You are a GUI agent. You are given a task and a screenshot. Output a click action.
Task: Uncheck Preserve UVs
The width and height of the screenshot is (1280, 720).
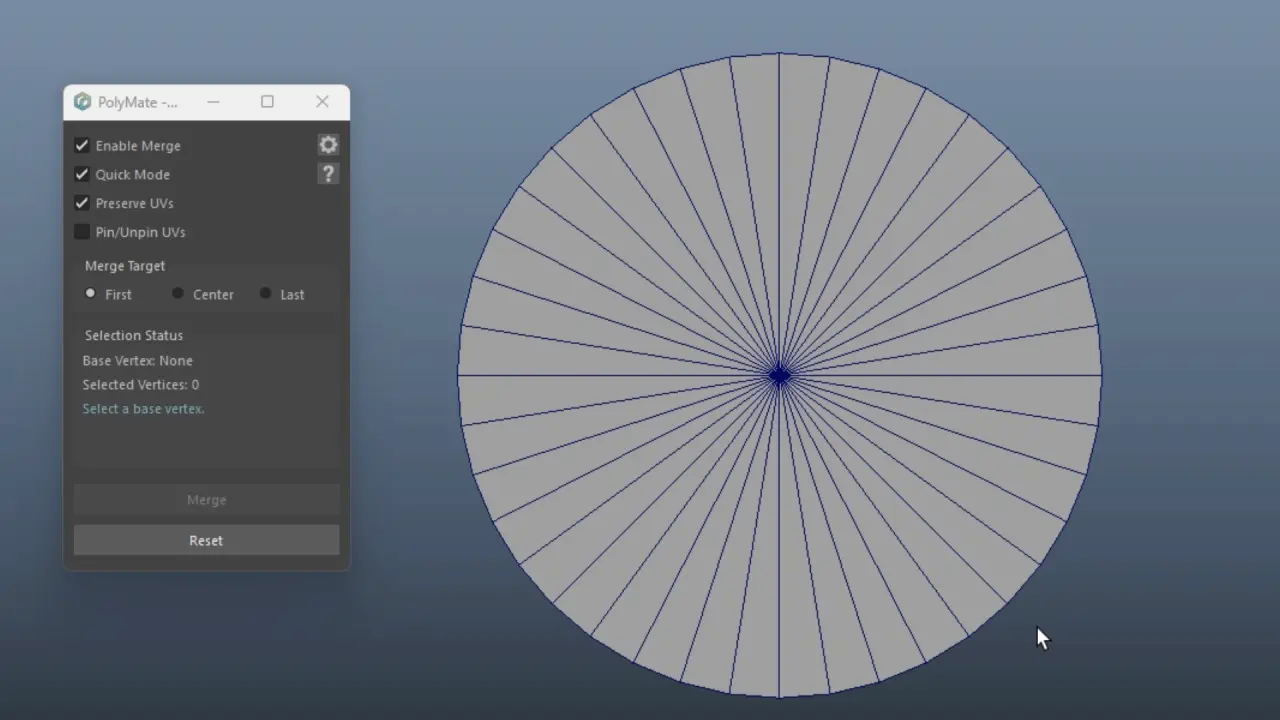pyautogui.click(x=82, y=204)
